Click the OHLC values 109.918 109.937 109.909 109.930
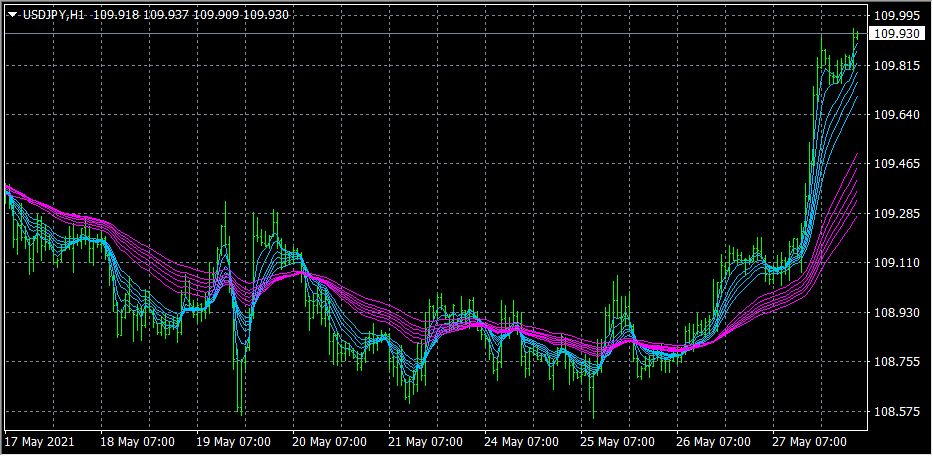 pyautogui.click(x=191, y=15)
